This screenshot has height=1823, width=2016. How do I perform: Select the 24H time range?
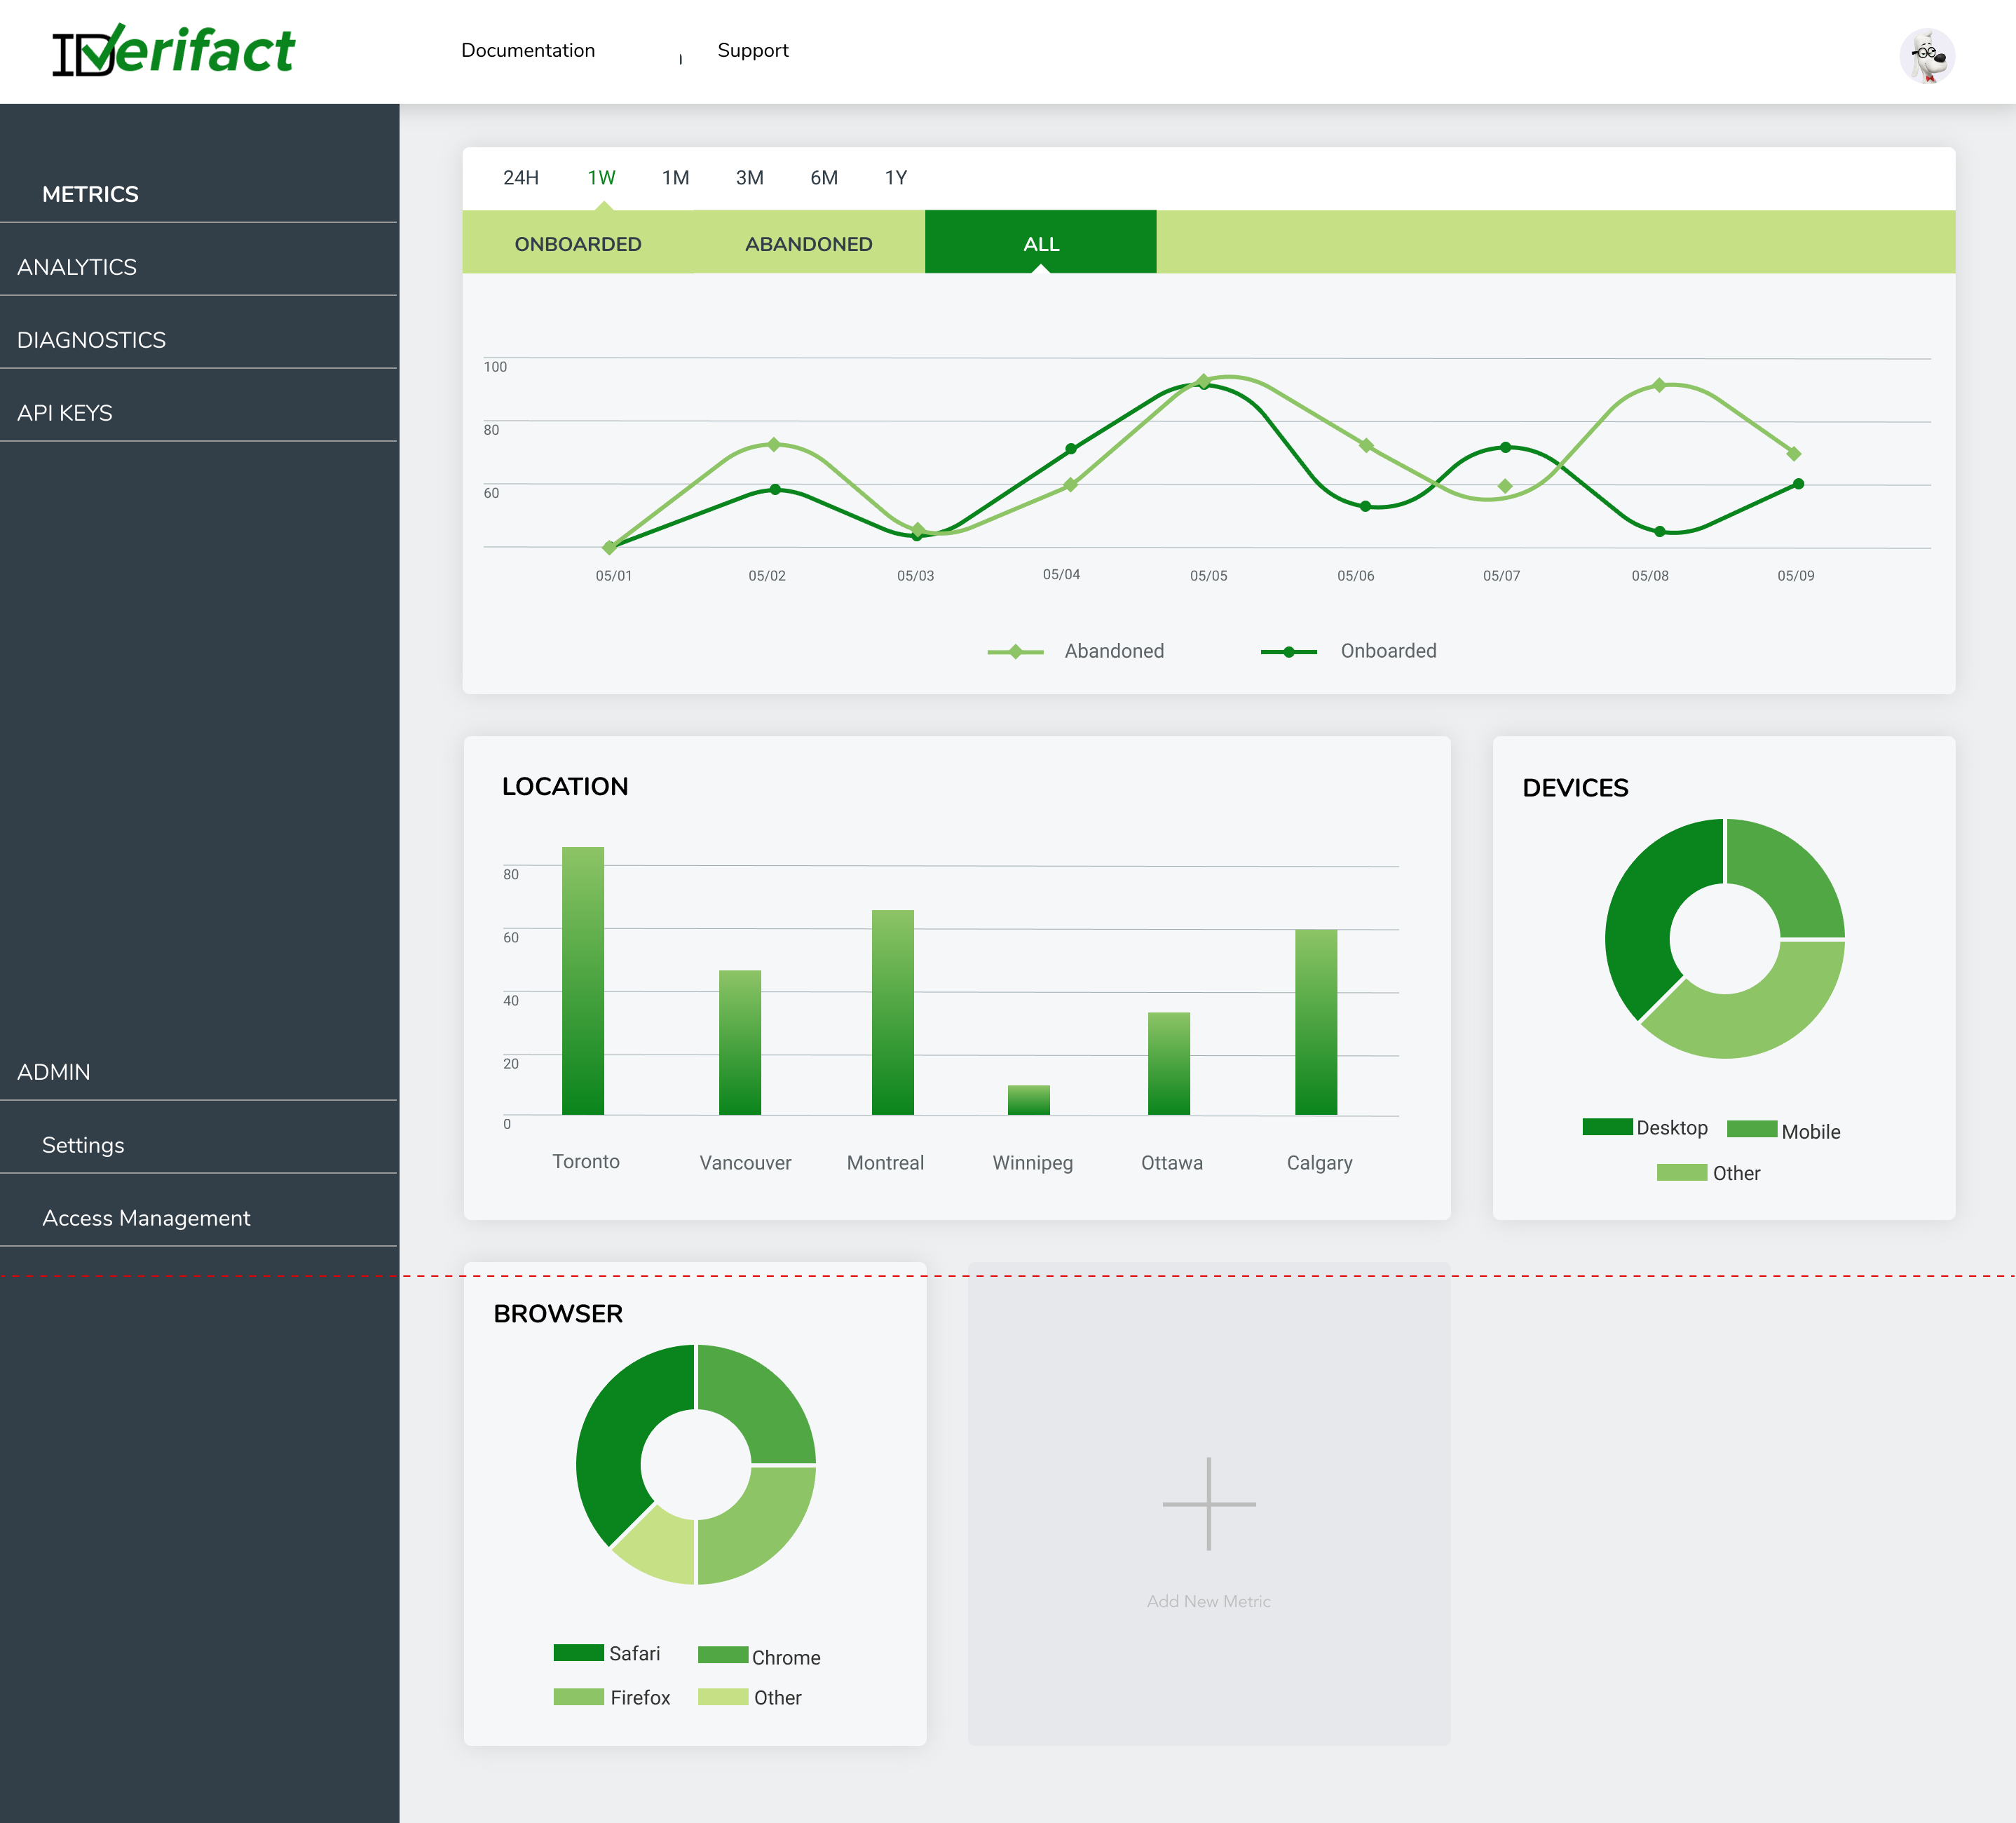pyautogui.click(x=520, y=178)
